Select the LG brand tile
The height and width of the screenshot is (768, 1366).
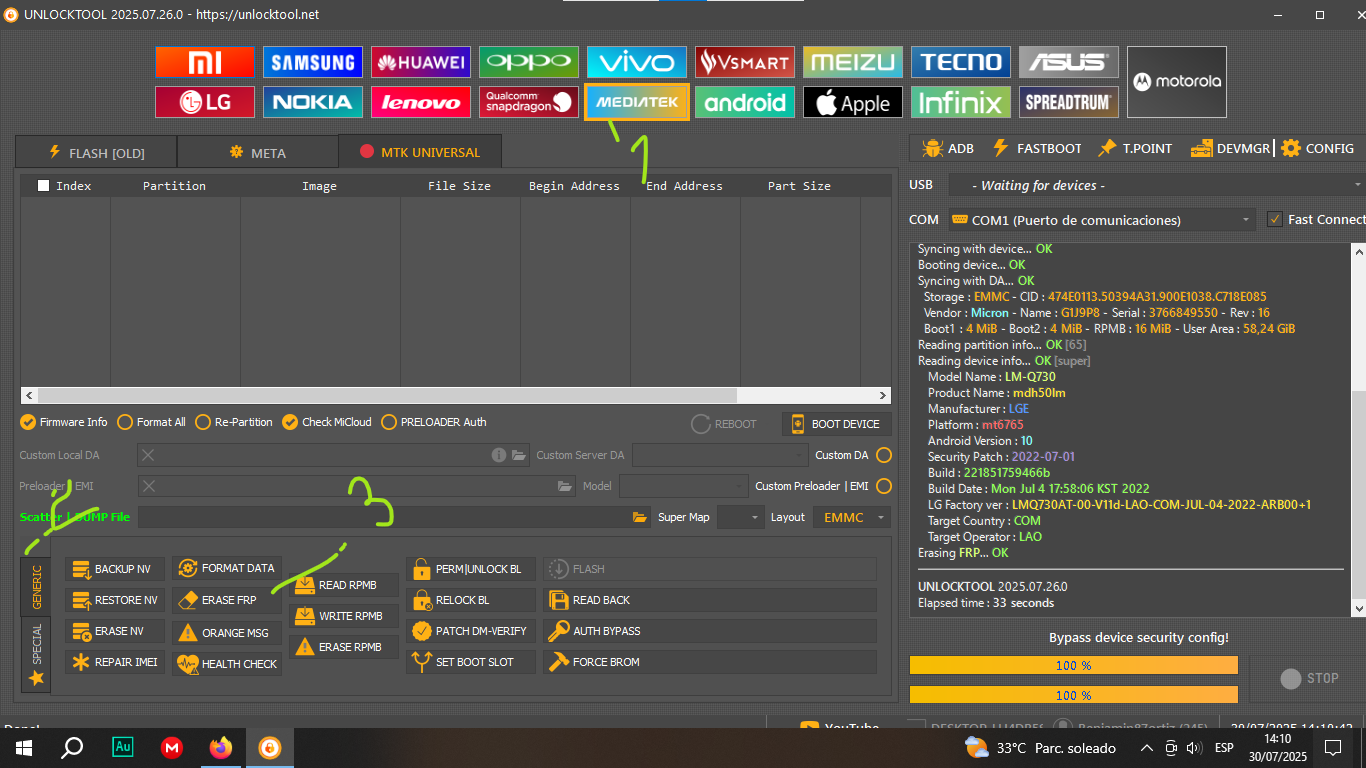tap(205, 102)
